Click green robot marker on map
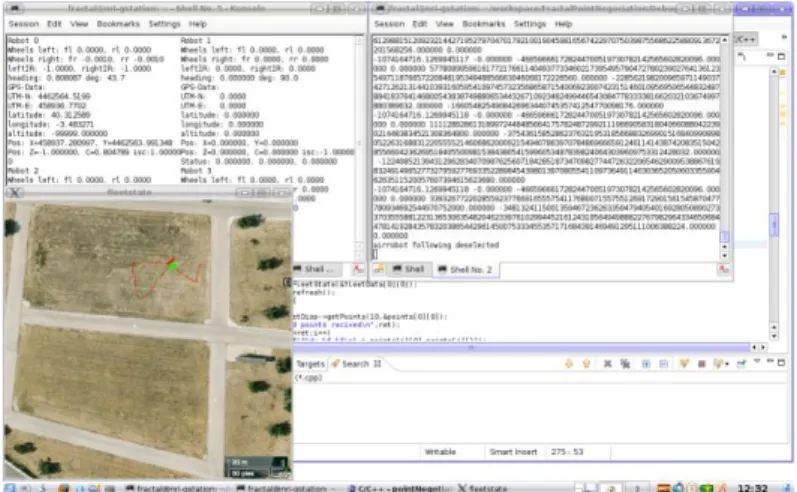This screenshot has width=797, height=492. (x=172, y=265)
